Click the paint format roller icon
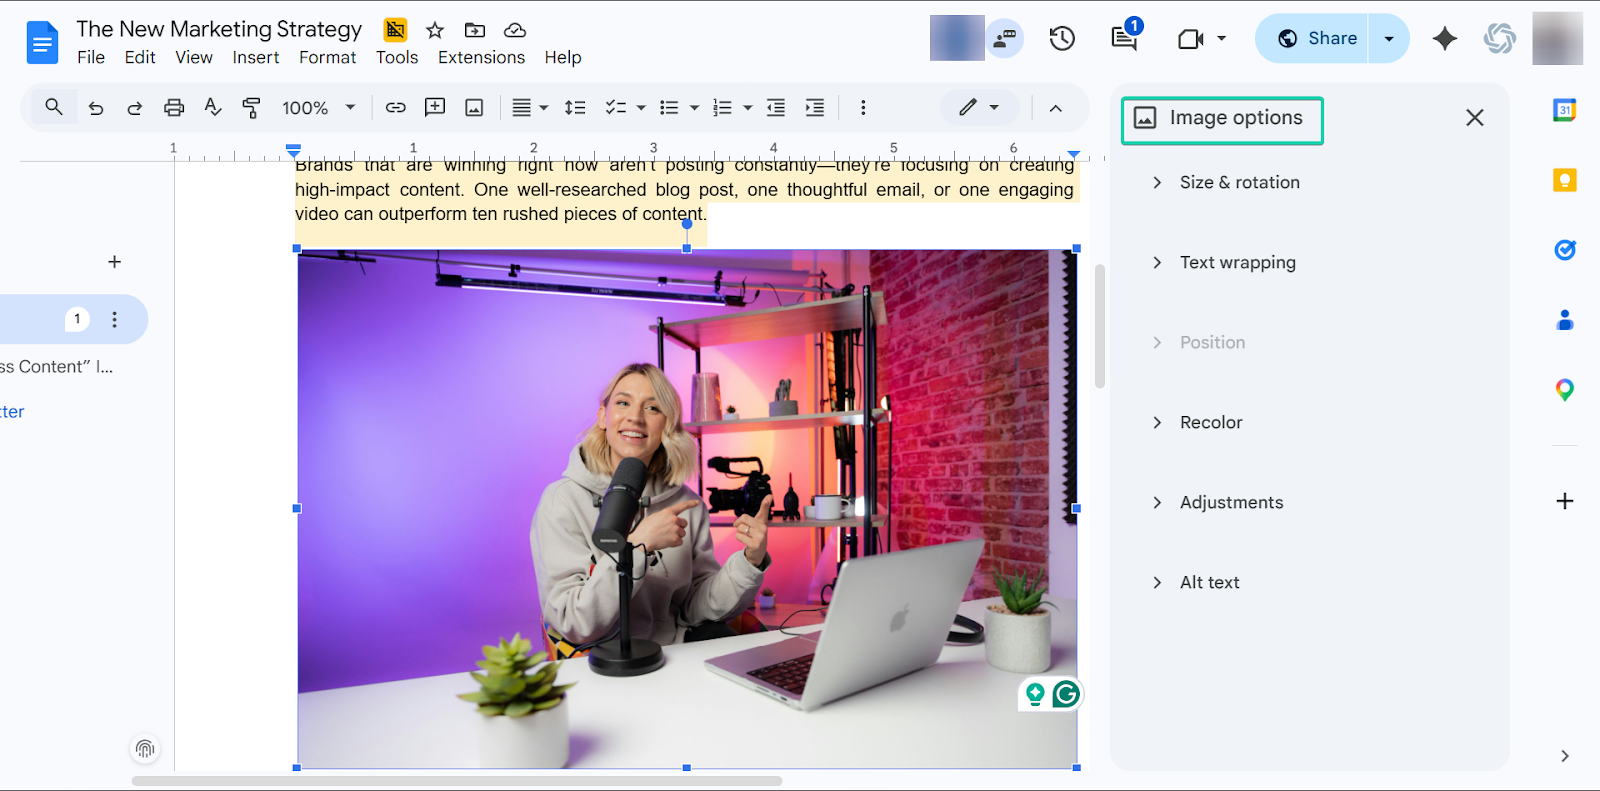The height and width of the screenshot is (791, 1600). point(251,107)
